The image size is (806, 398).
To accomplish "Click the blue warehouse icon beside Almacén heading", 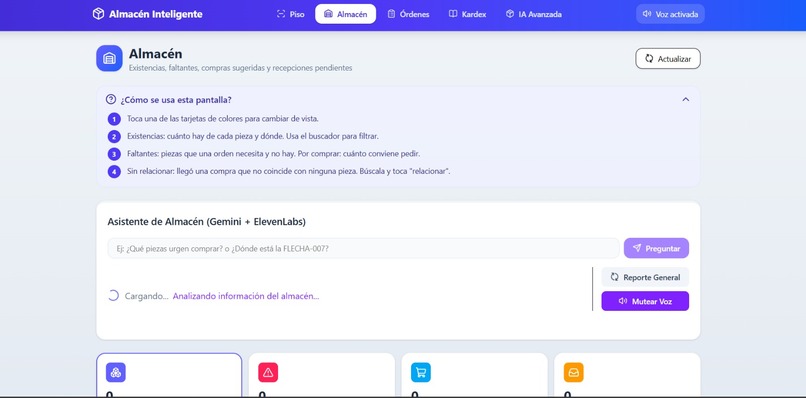I will point(109,58).
